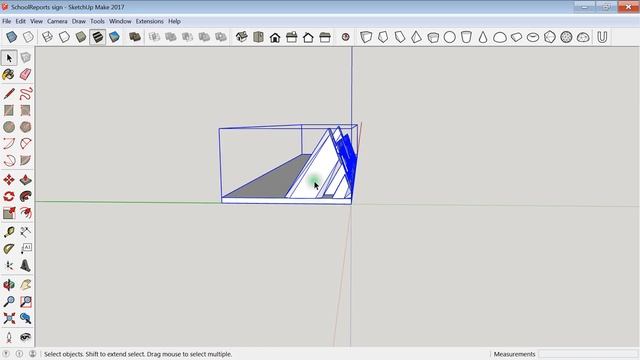Open the Camera menu
Viewport: 640px width, 360px height.
[57, 21]
